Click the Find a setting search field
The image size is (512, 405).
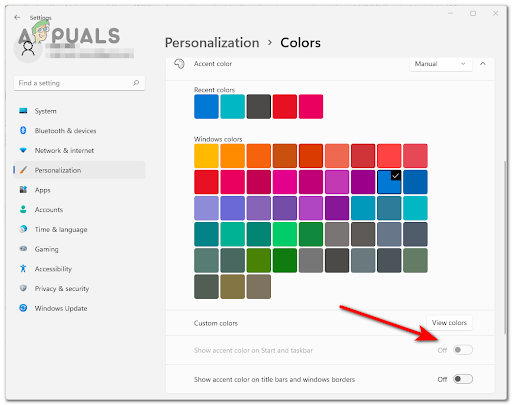click(79, 83)
